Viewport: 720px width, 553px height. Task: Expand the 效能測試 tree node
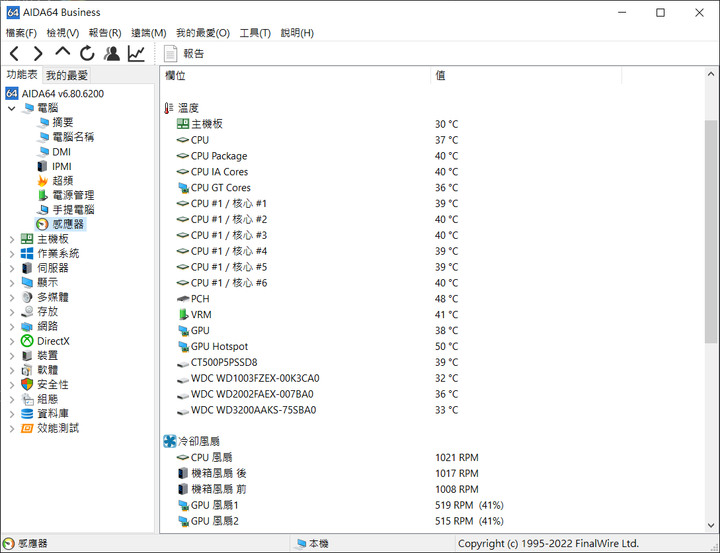12,429
